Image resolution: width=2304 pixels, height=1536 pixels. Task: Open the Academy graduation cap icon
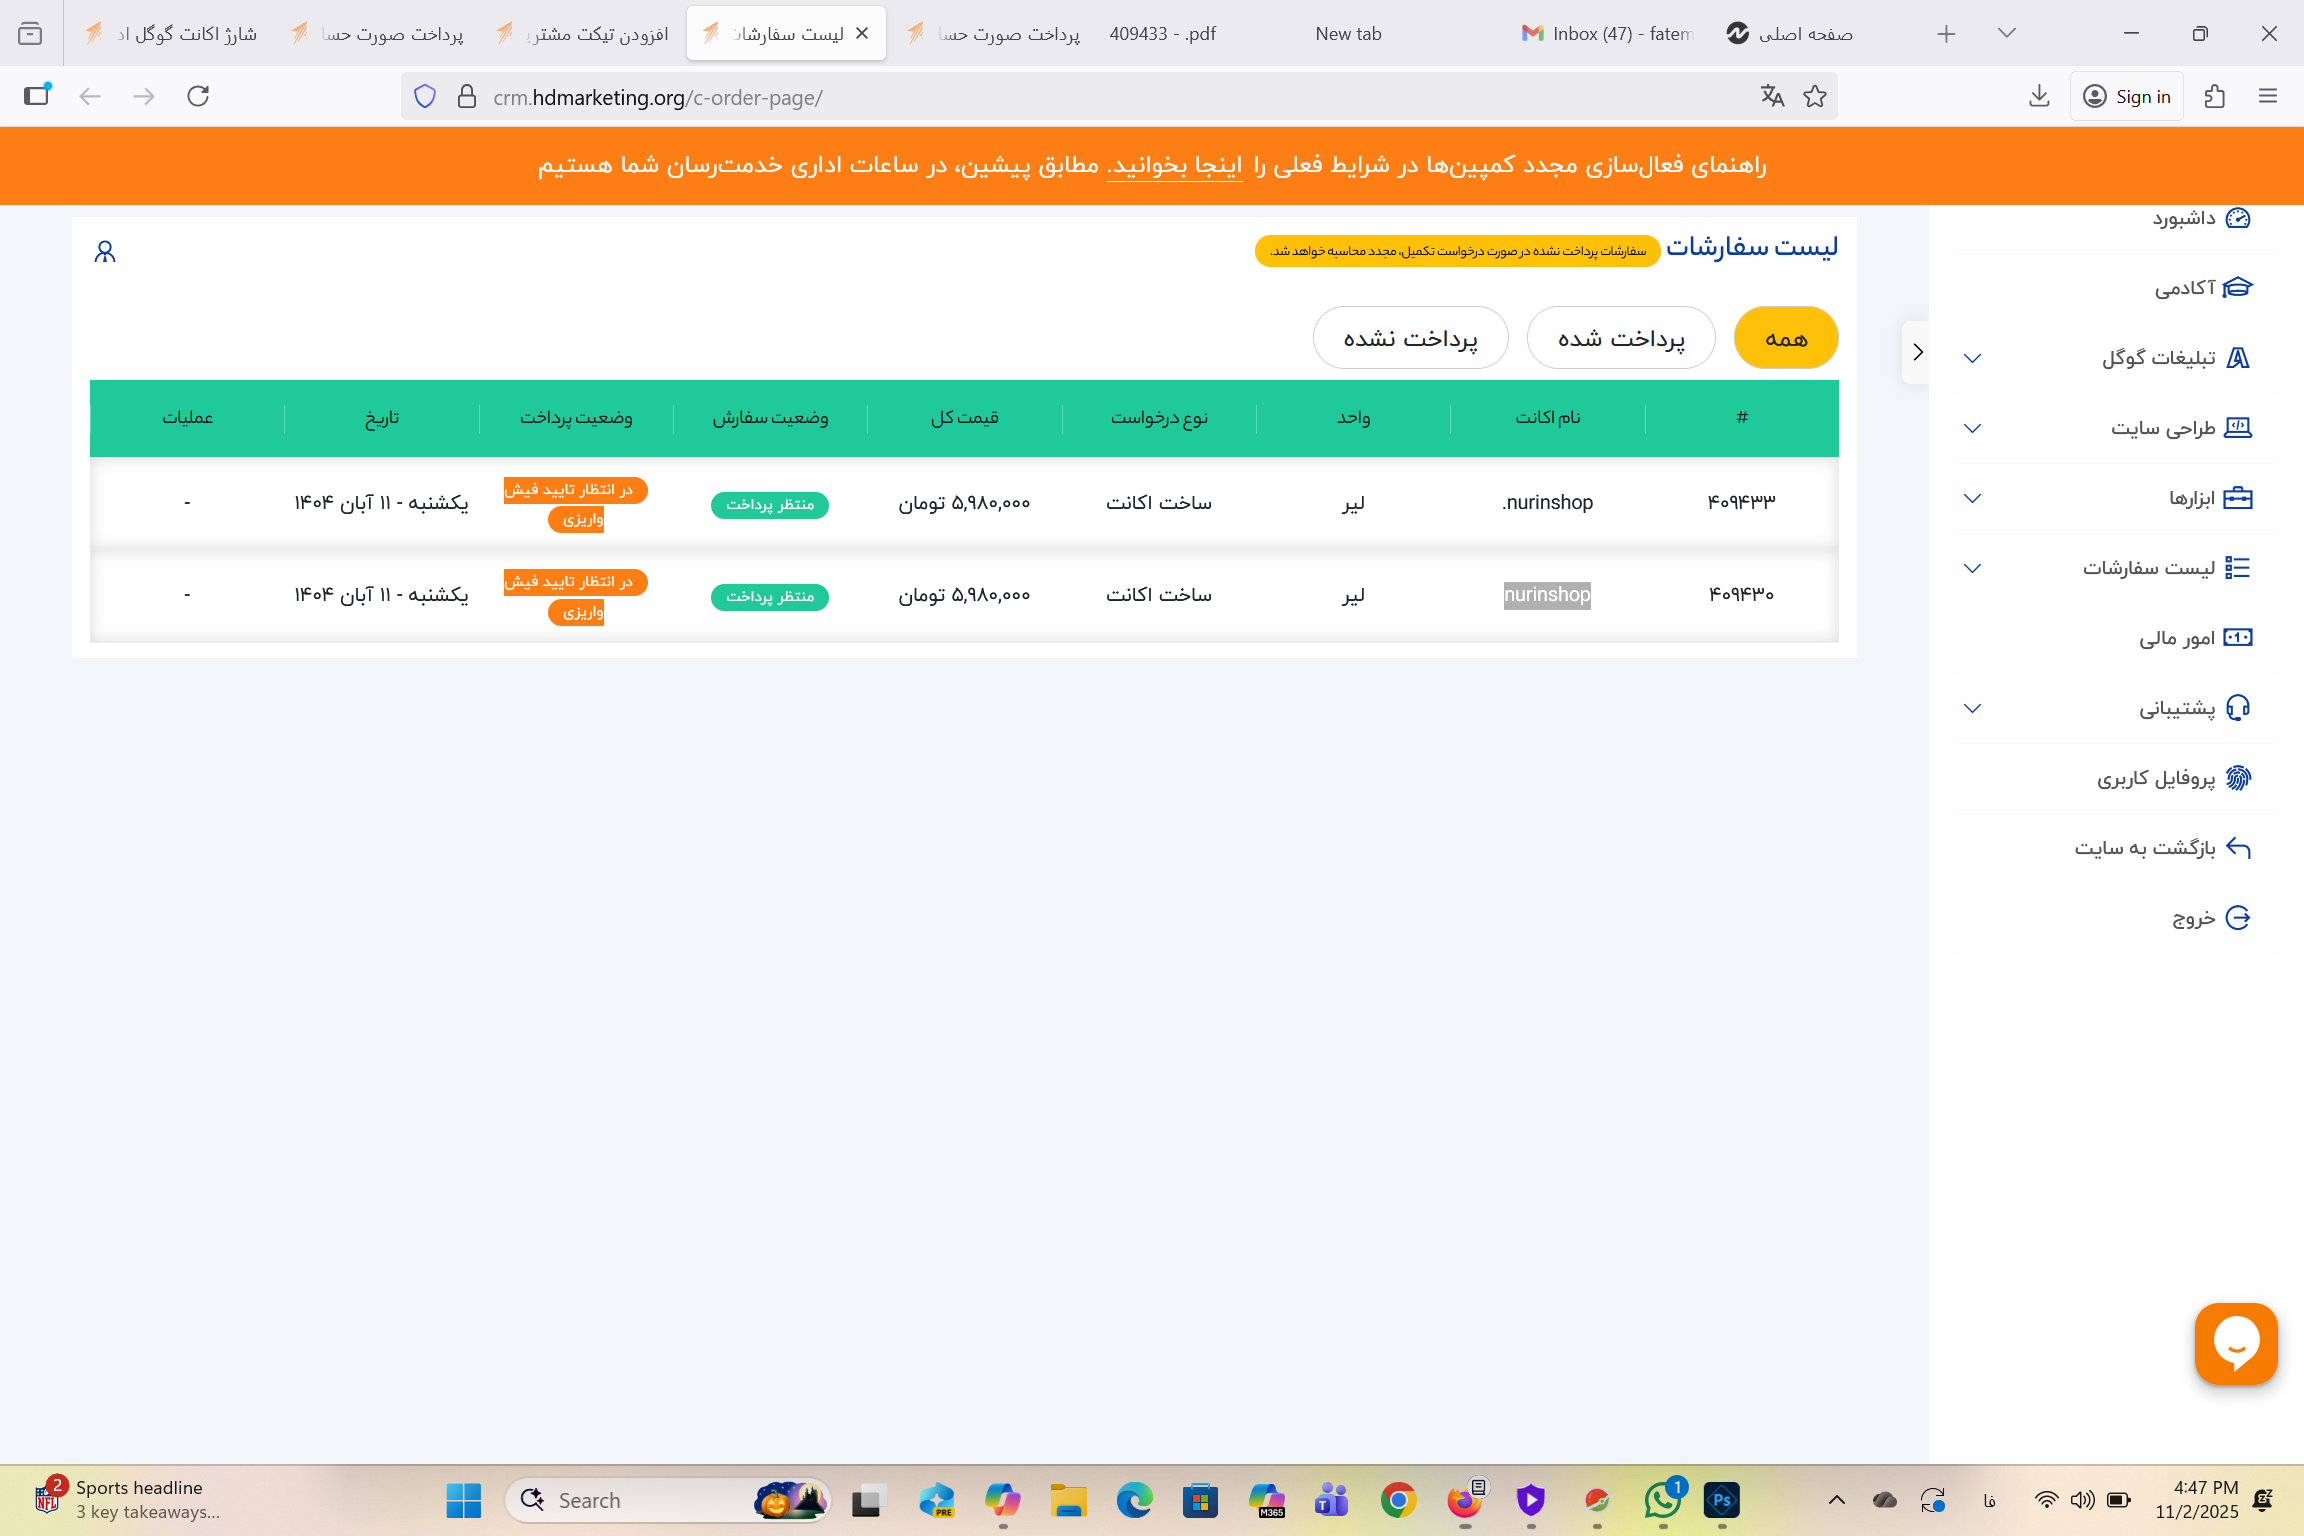coord(2237,288)
